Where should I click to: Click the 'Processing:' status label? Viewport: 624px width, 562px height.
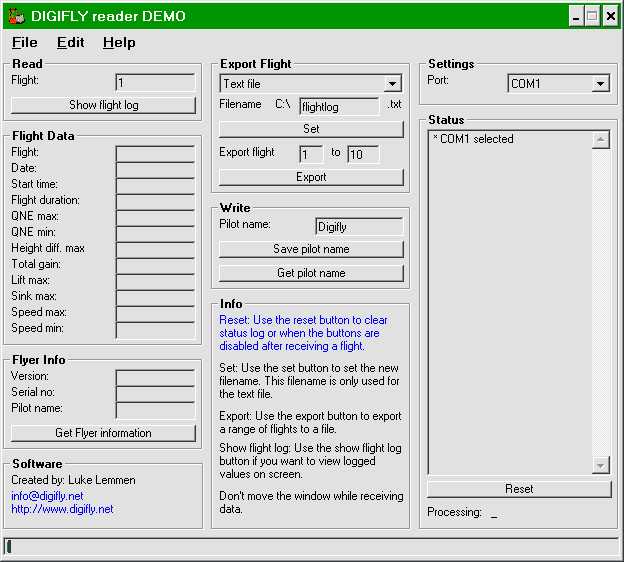tap(454, 512)
